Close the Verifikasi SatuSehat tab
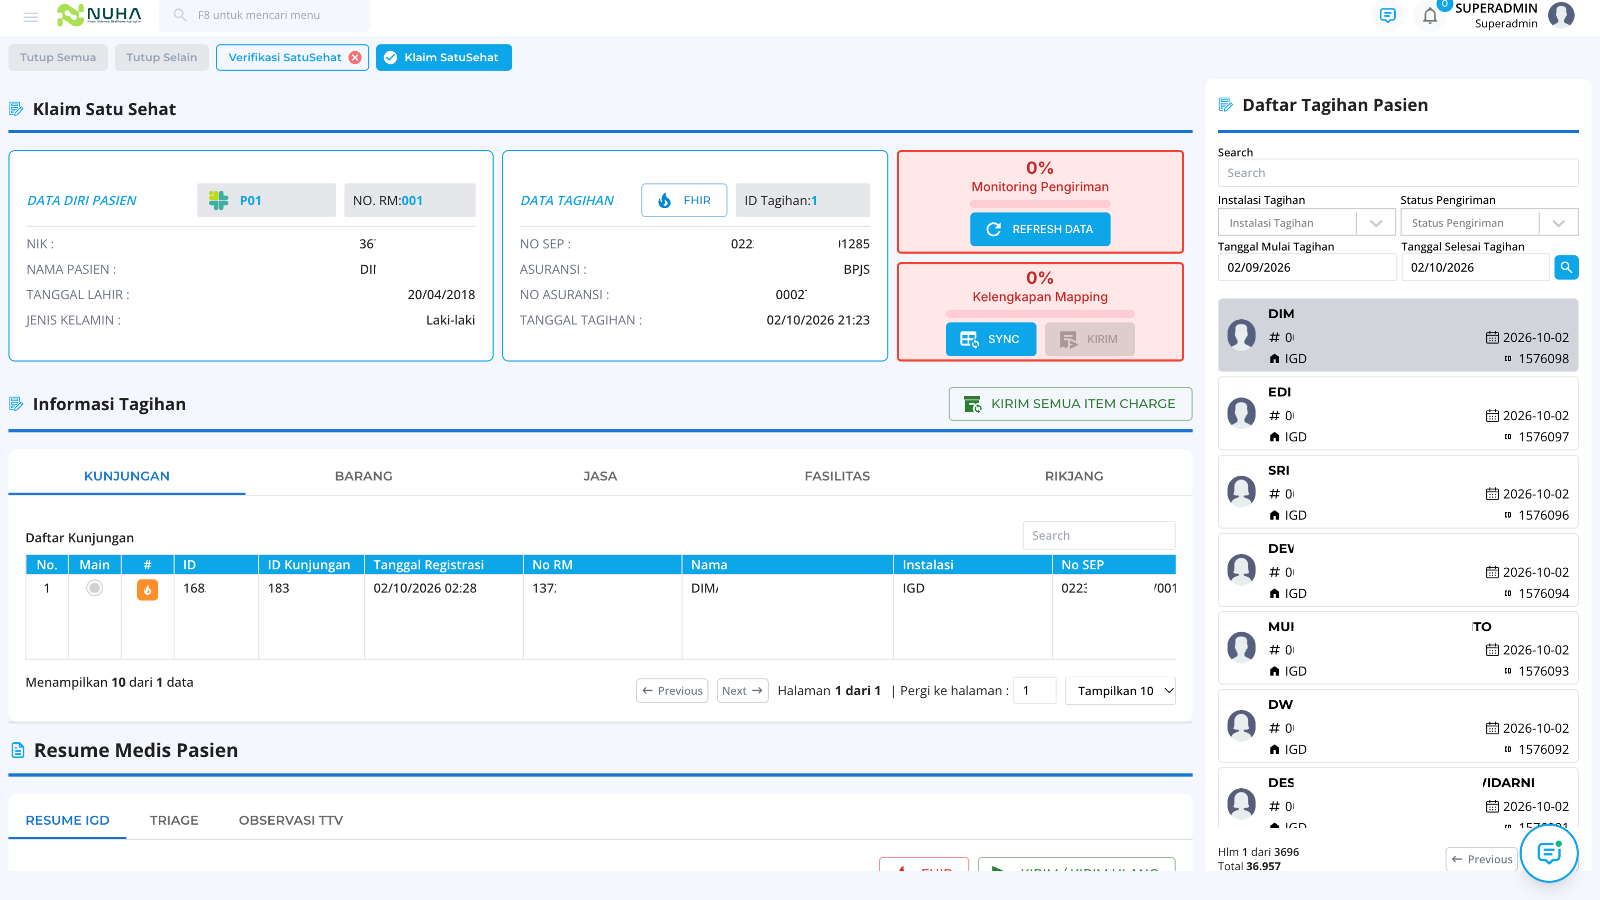This screenshot has width=1600, height=900. click(355, 58)
